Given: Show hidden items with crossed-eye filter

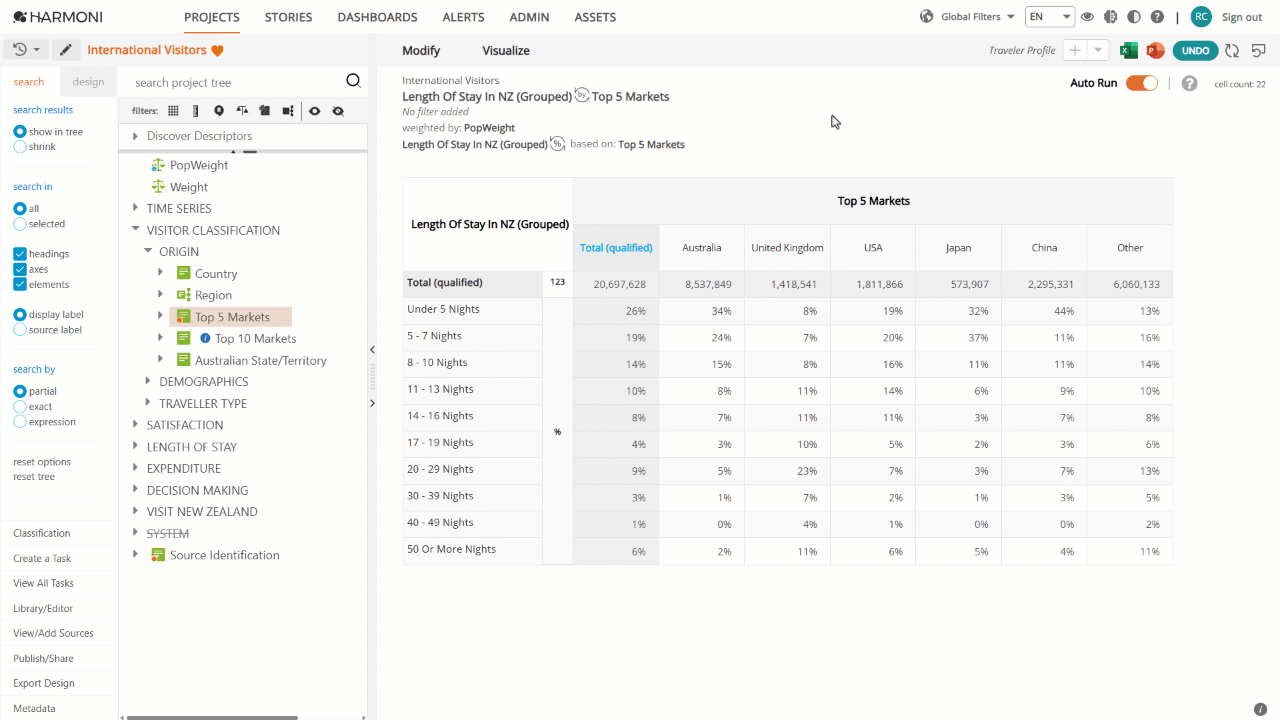Looking at the screenshot, I should (338, 111).
